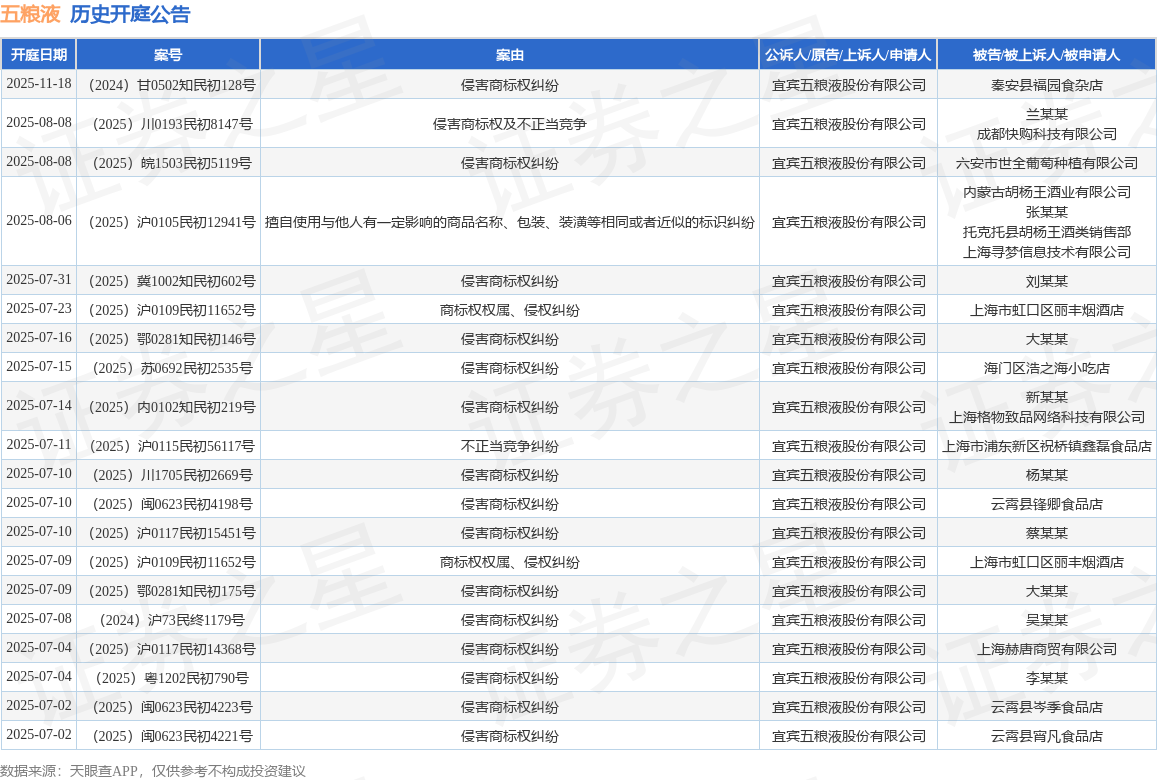This screenshot has width=1157, height=780.
Task: Click defendant 上海格物致品网络科技有限公司
Action: tap(1046, 418)
